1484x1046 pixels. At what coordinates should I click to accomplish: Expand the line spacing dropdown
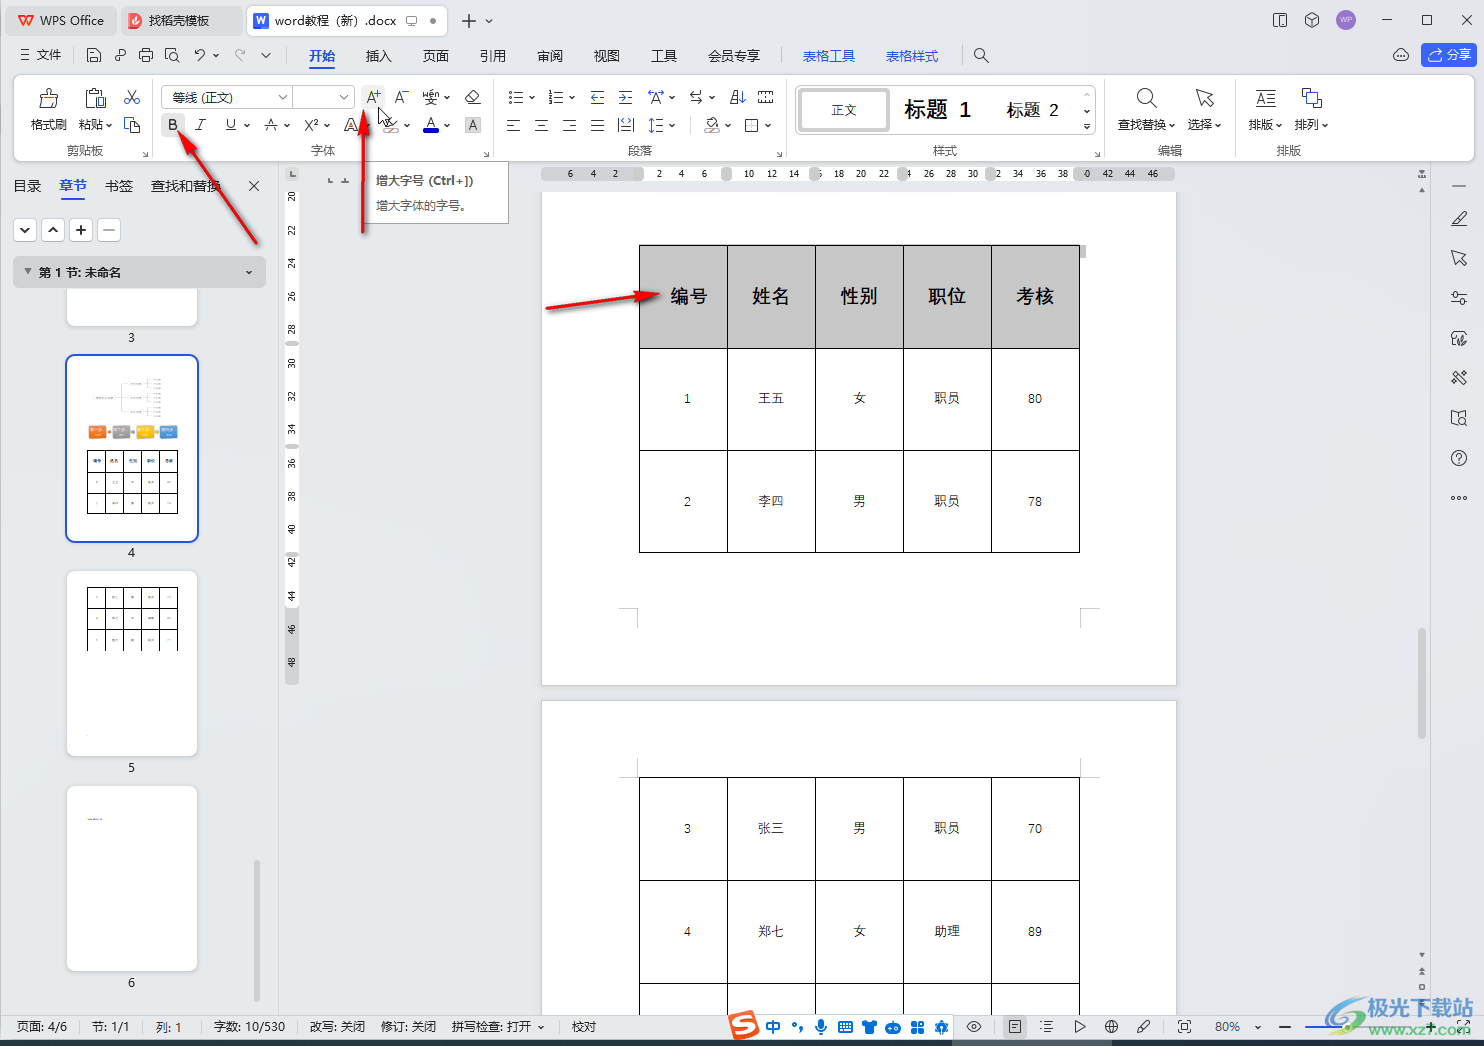pos(673,126)
